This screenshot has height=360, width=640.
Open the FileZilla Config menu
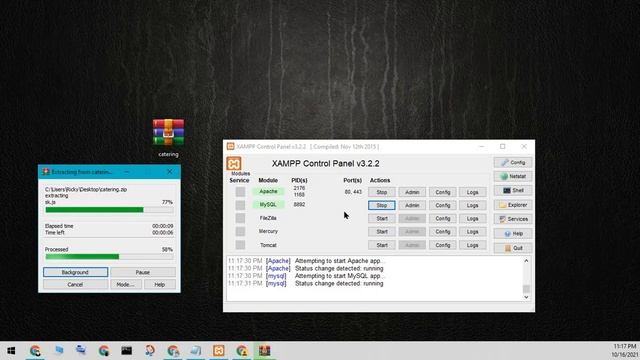442,218
